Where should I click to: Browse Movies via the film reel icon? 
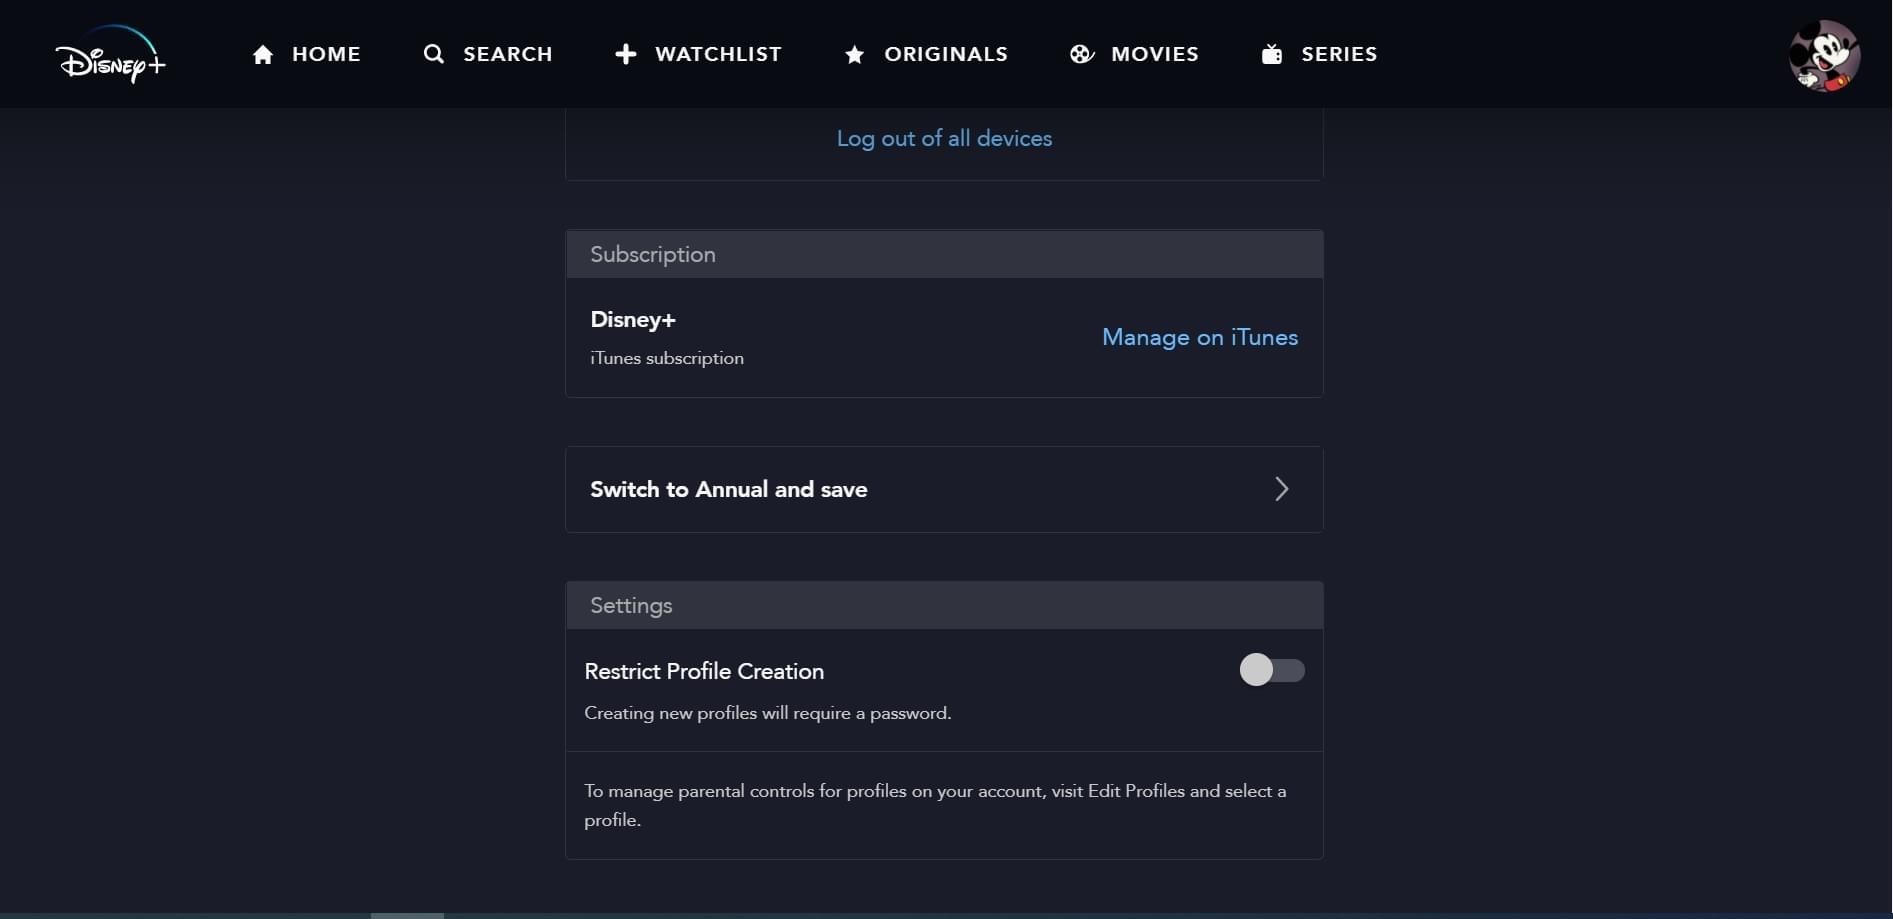1082,54
